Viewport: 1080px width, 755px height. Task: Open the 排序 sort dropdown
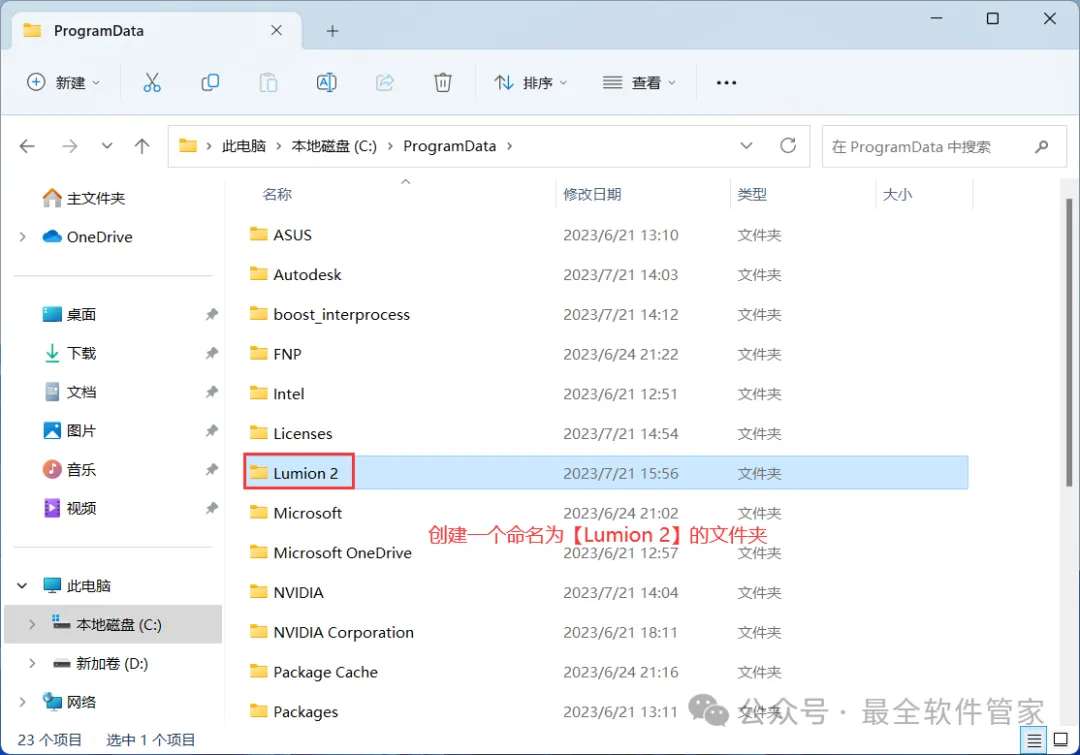[x=530, y=83]
